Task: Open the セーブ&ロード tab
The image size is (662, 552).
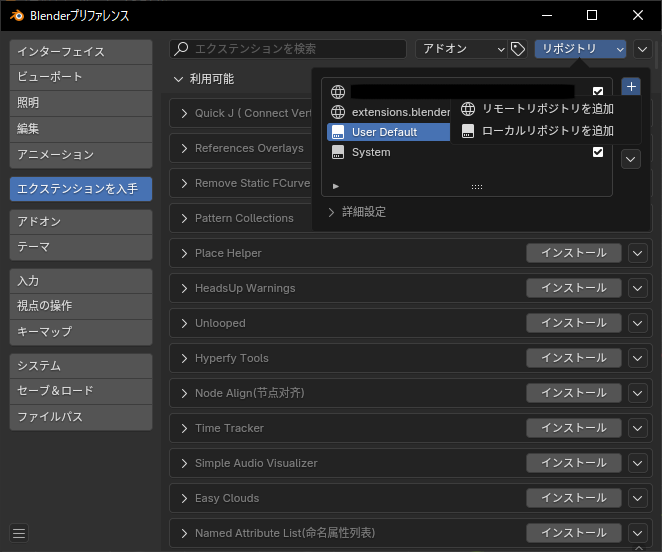Action: click(x=81, y=391)
